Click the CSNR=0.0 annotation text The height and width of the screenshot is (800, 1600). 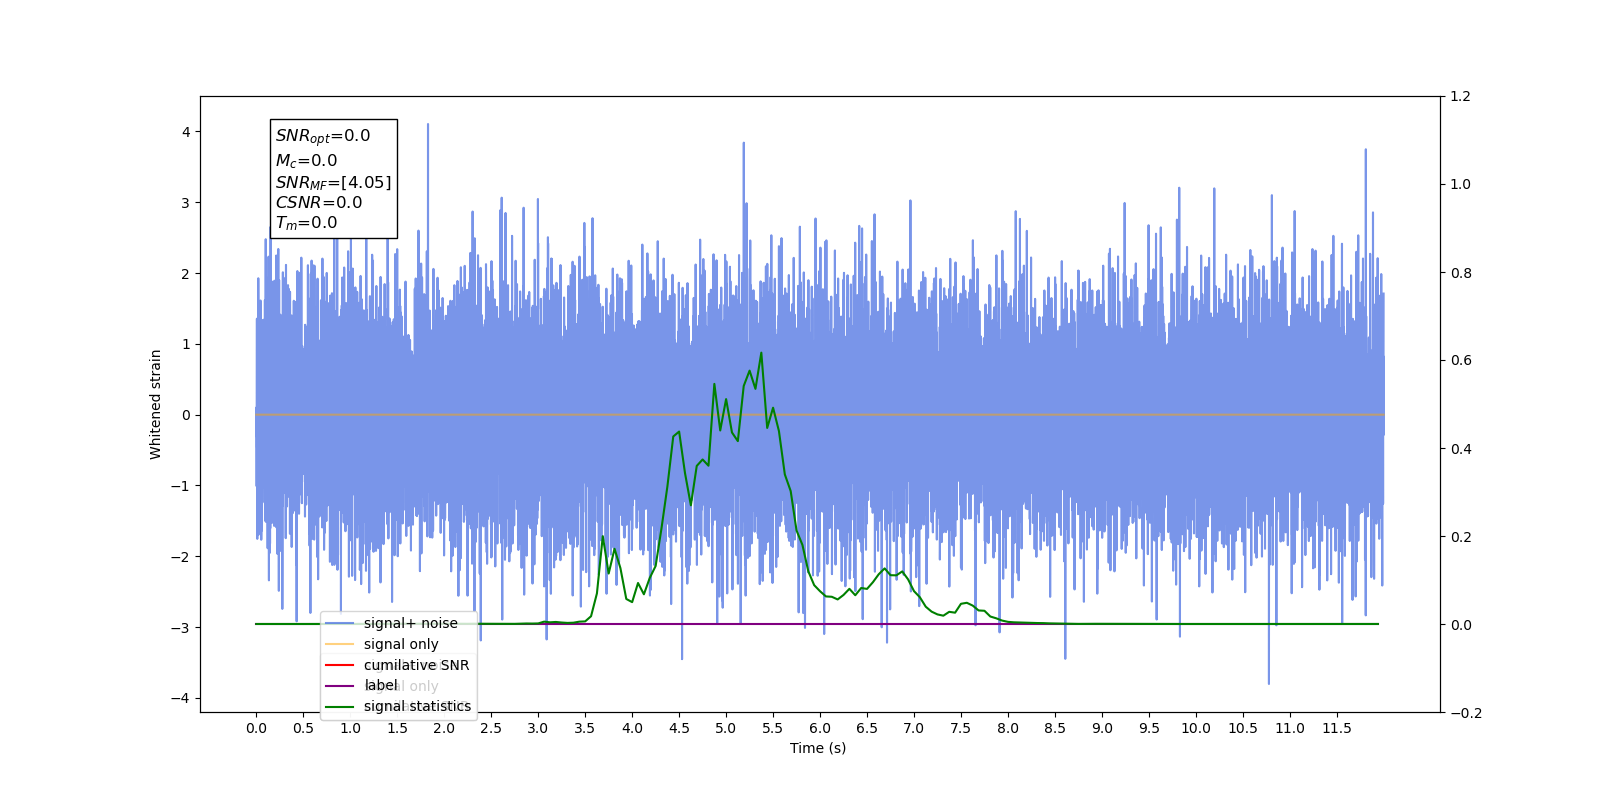click(x=319, y=202)
